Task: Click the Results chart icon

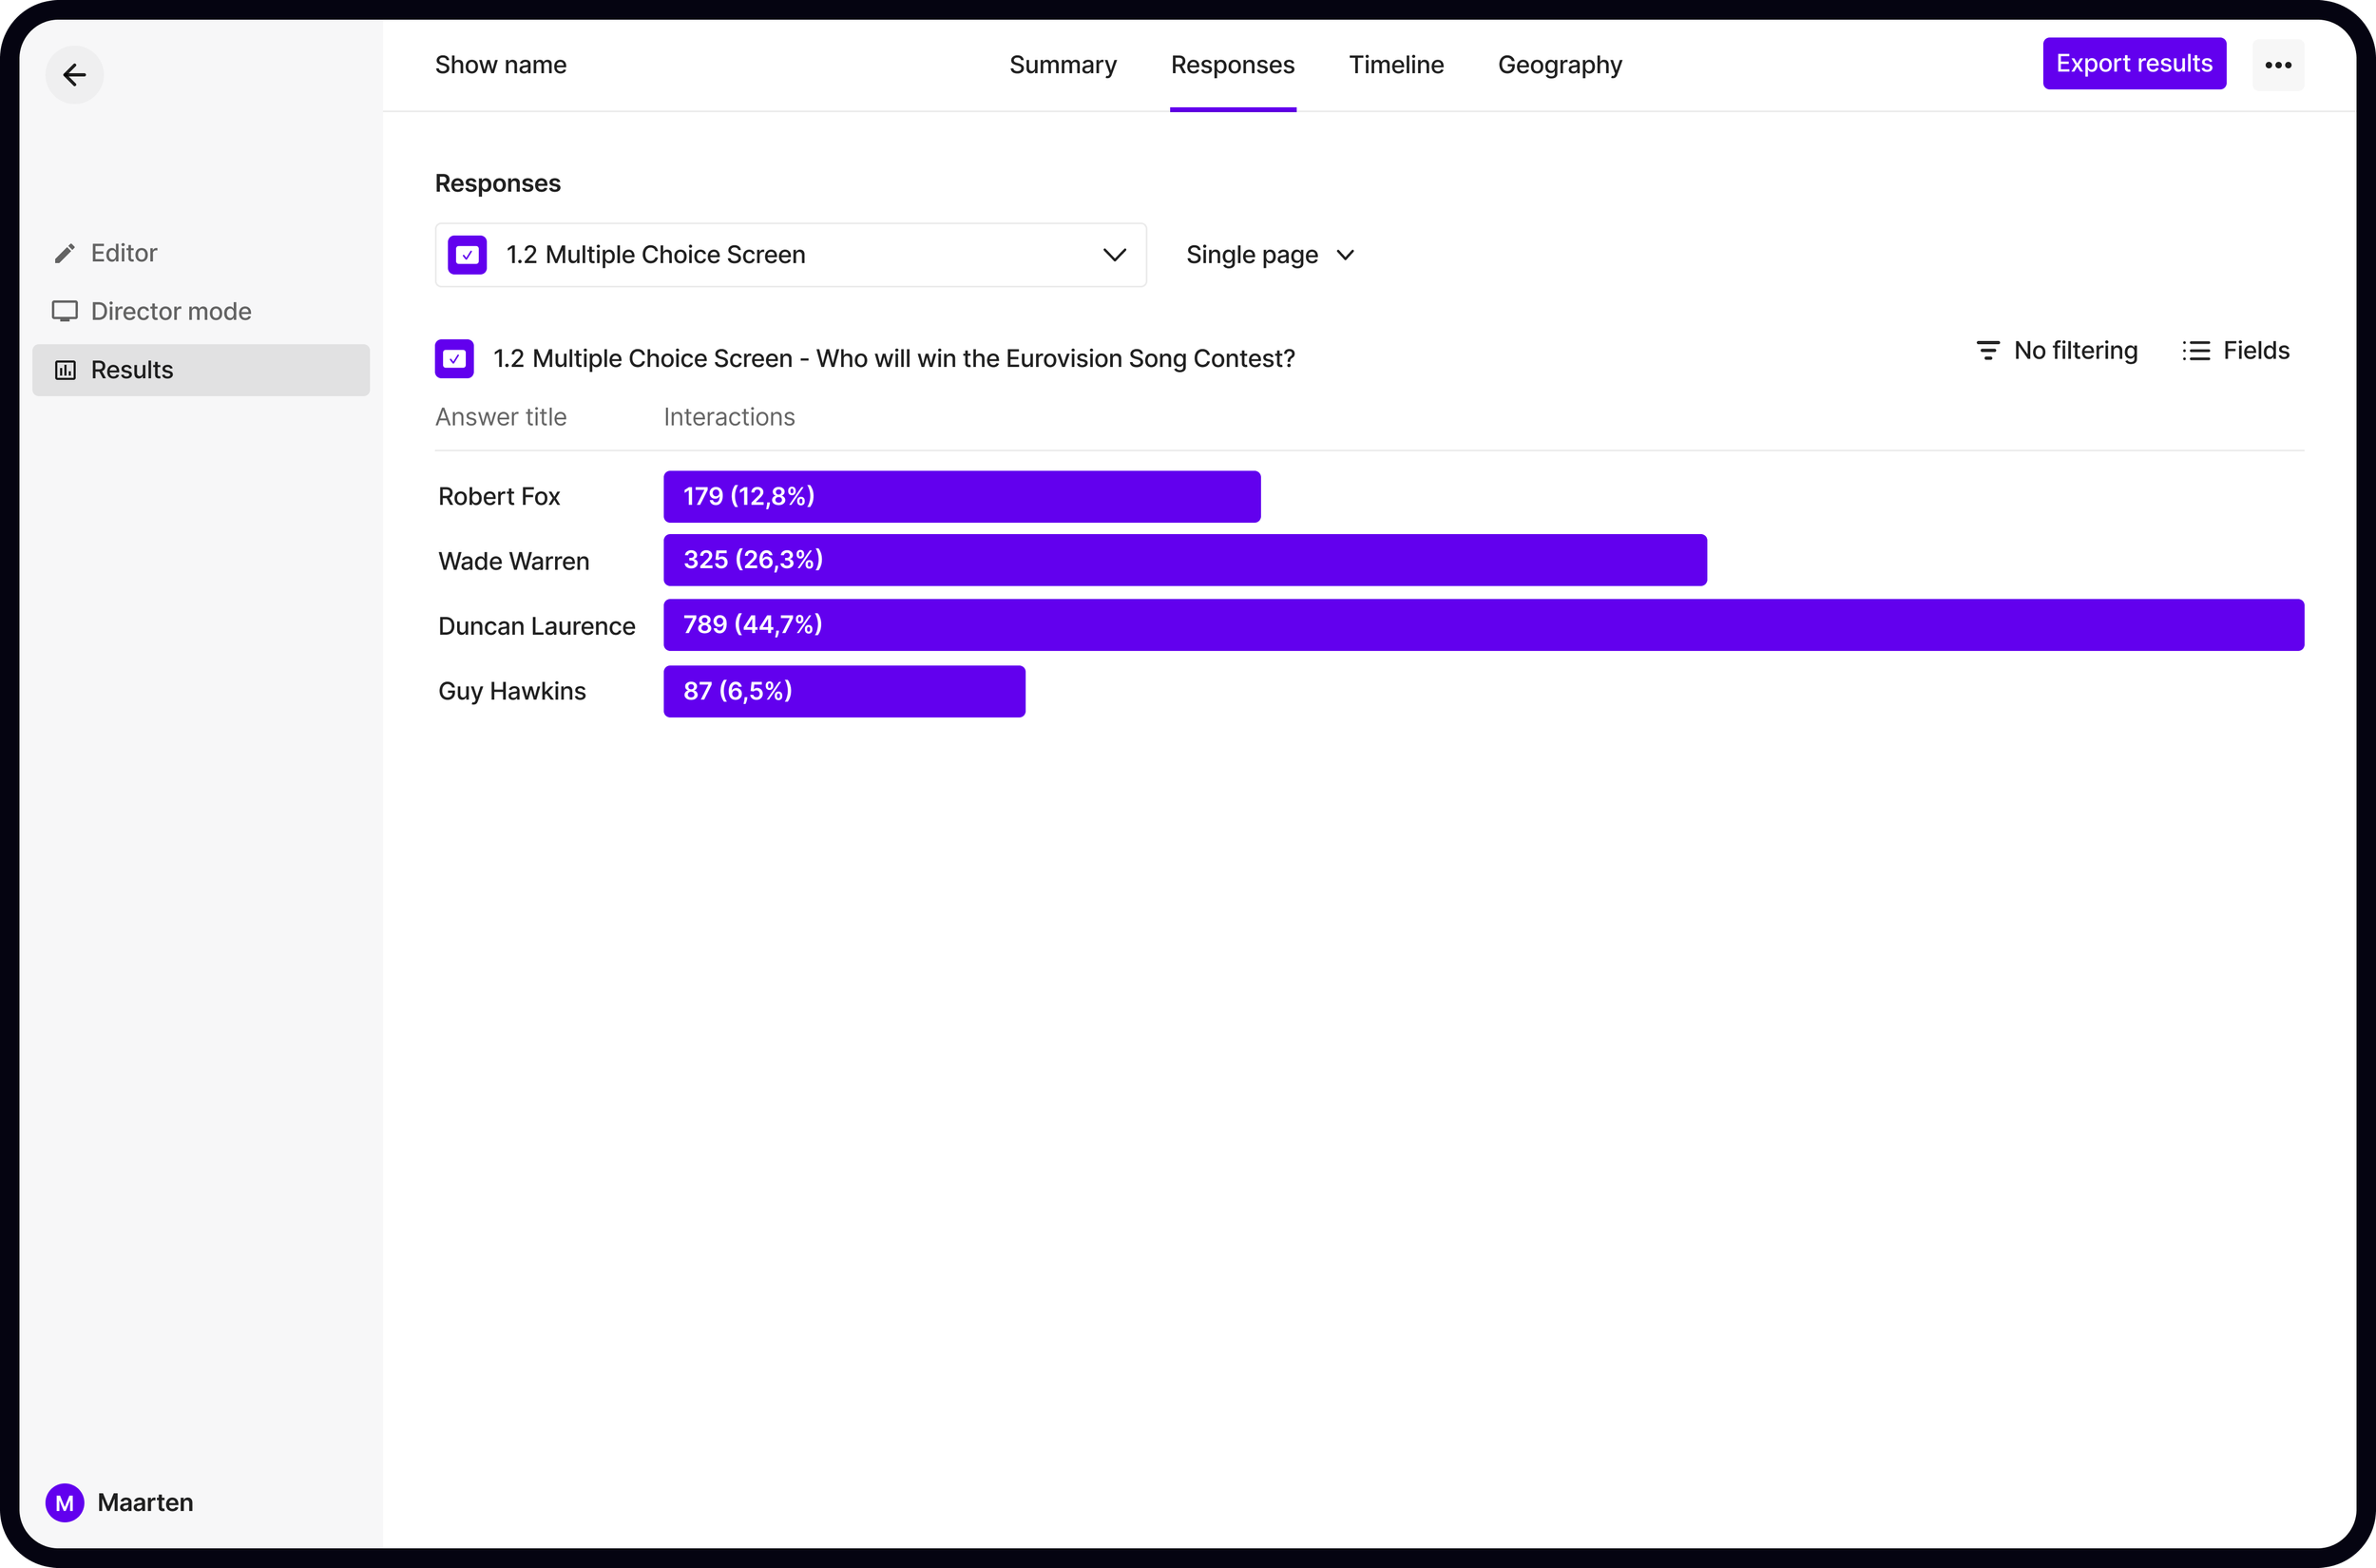Action: point(65,370)
